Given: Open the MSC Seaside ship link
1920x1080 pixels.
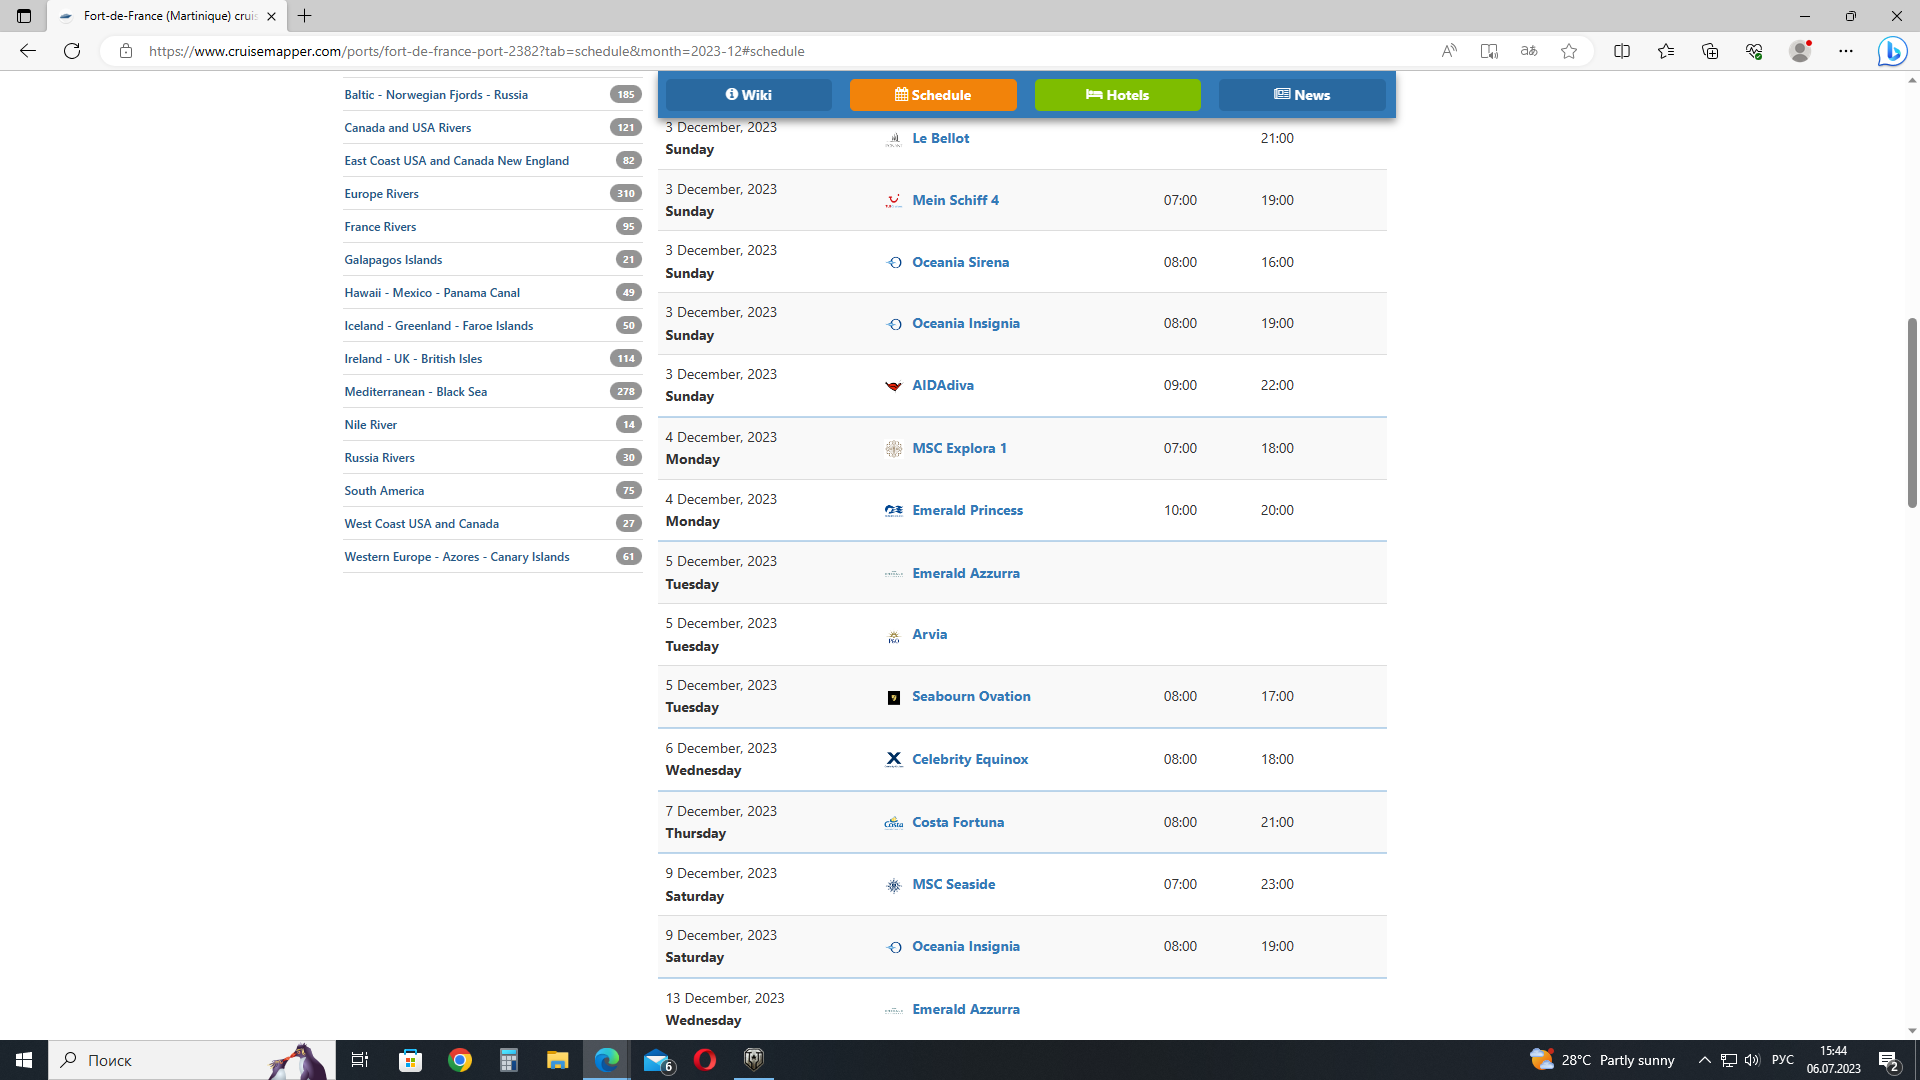Looking at the screenshot, I should coord(953,884).
